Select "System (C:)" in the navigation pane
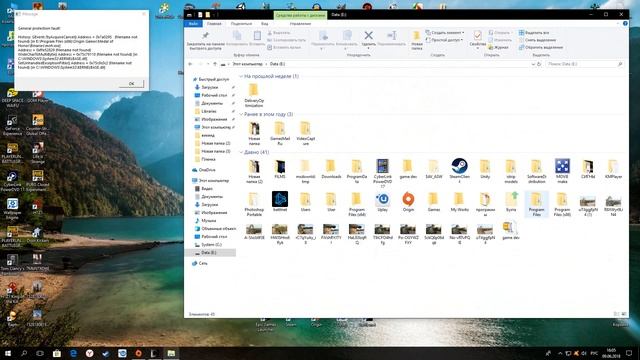The height and width of the screenshot is (360, 640). point(208,244)
